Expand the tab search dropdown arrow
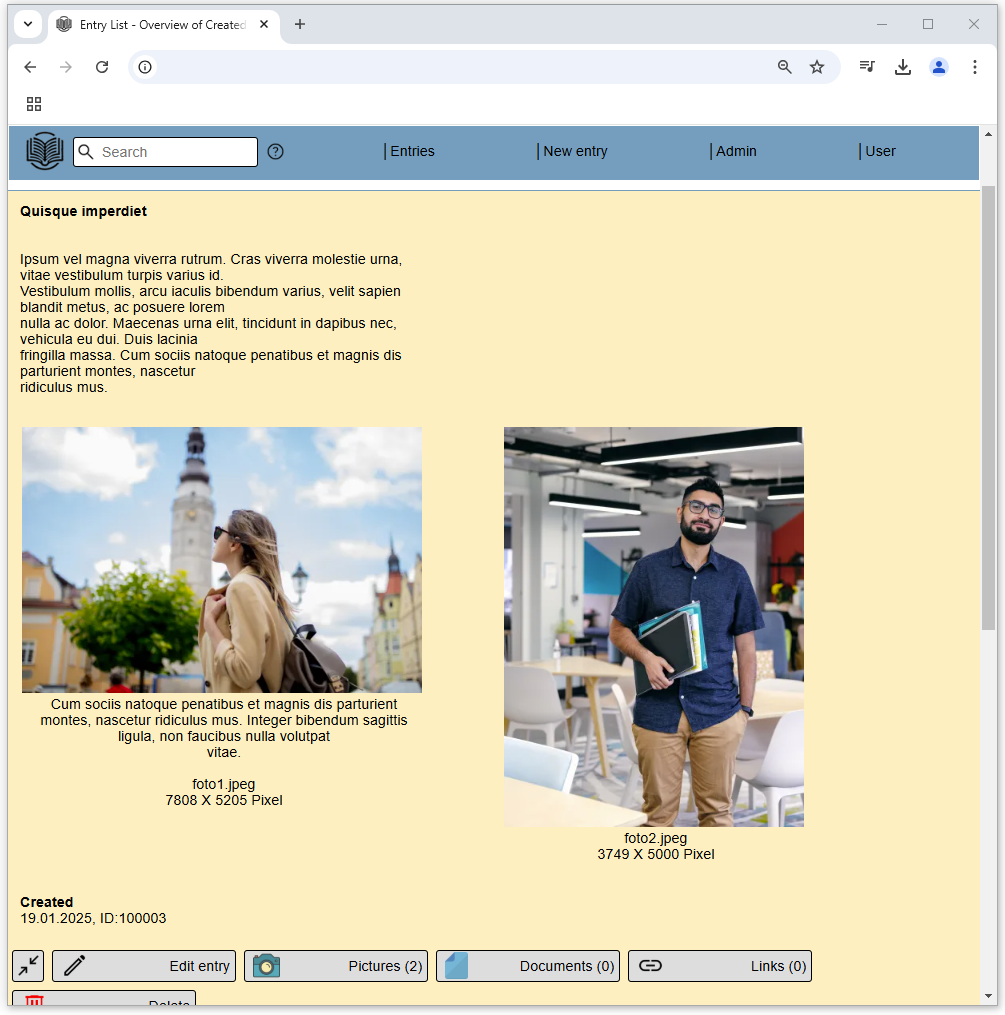 28,25
